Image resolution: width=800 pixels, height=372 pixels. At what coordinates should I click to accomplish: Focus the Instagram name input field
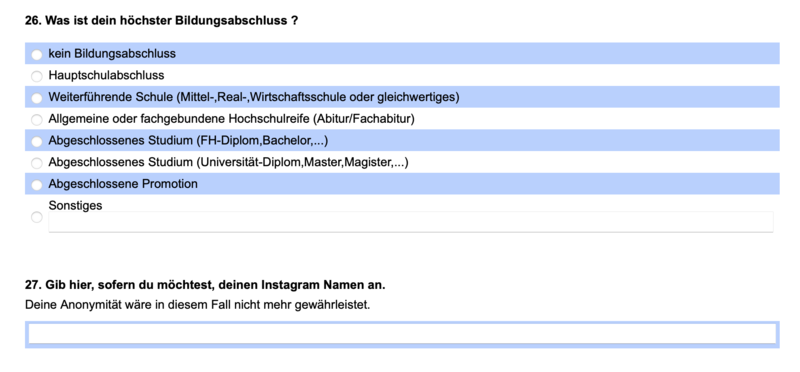pos(402,334)
